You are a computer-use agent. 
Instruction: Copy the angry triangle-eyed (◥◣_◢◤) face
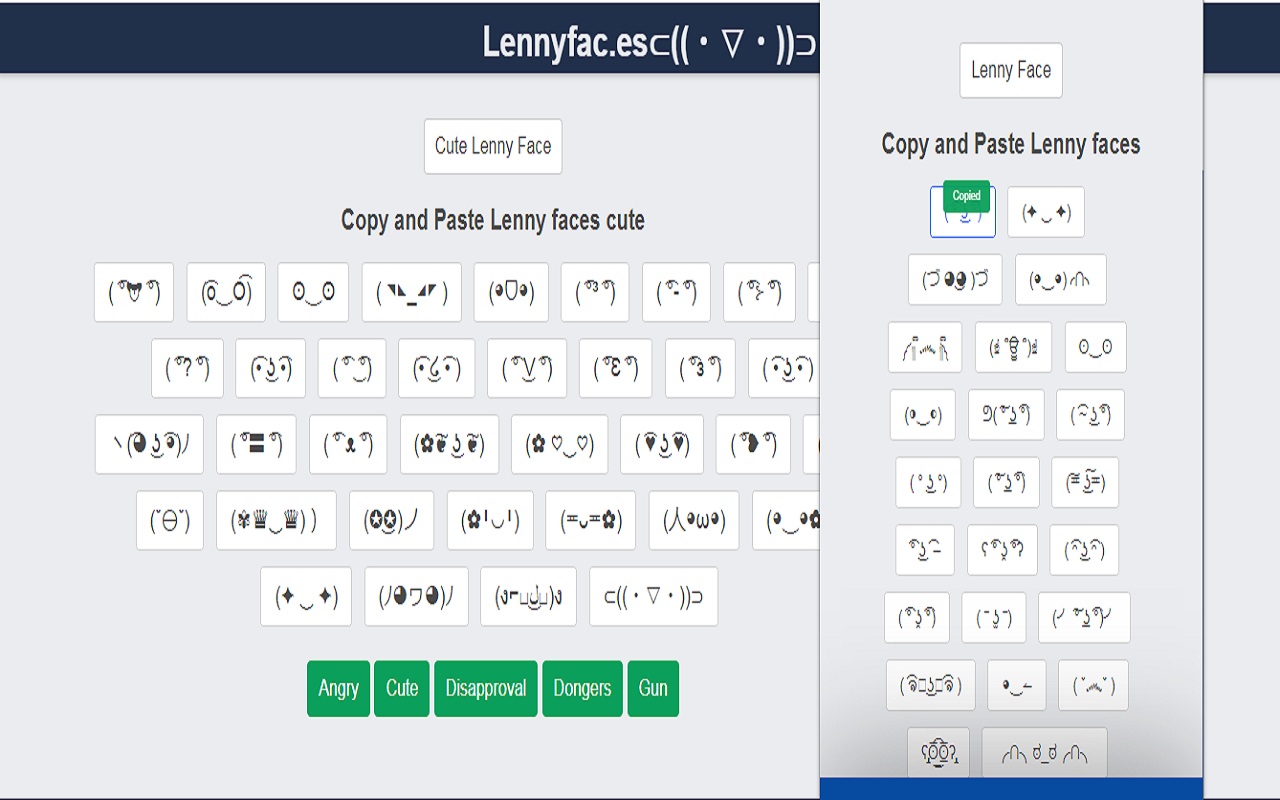click(412, 292)
